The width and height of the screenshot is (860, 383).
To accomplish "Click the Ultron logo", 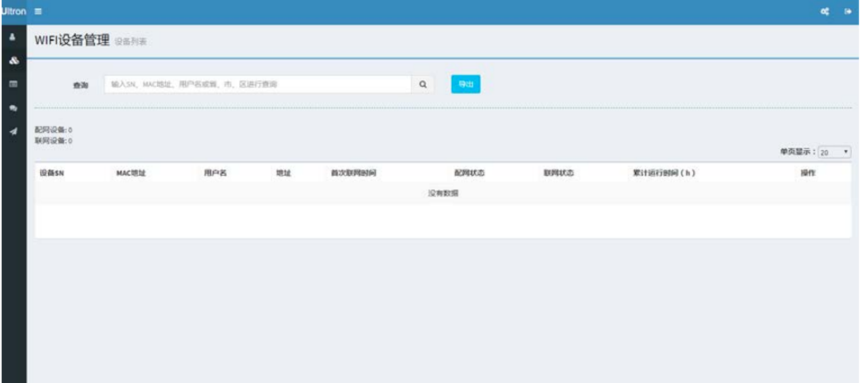I will coord(13,12).
